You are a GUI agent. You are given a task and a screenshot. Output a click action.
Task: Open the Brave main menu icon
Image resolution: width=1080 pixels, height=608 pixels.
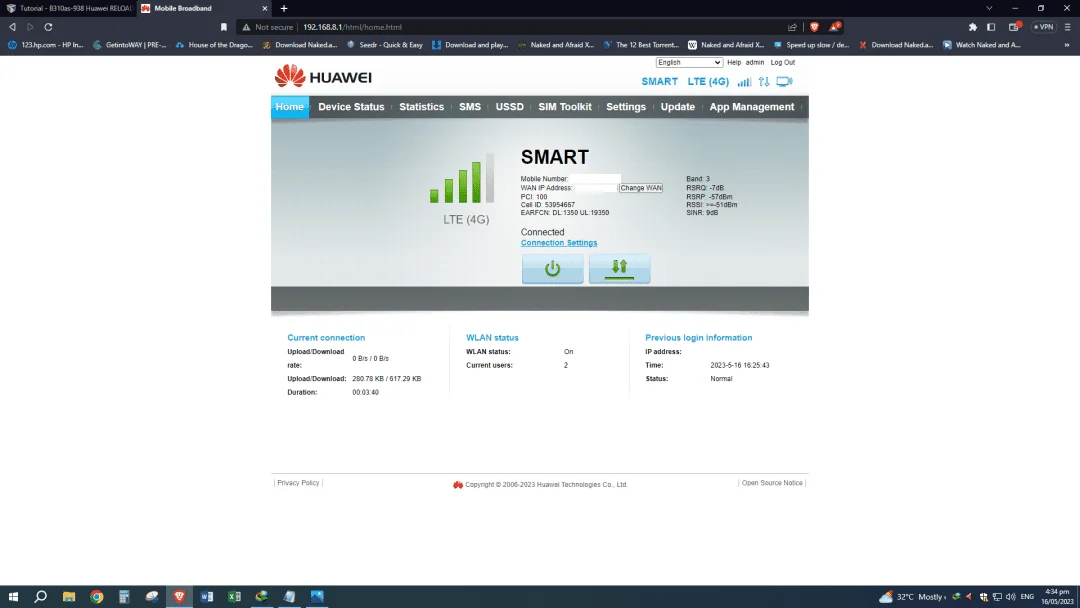1068,27
